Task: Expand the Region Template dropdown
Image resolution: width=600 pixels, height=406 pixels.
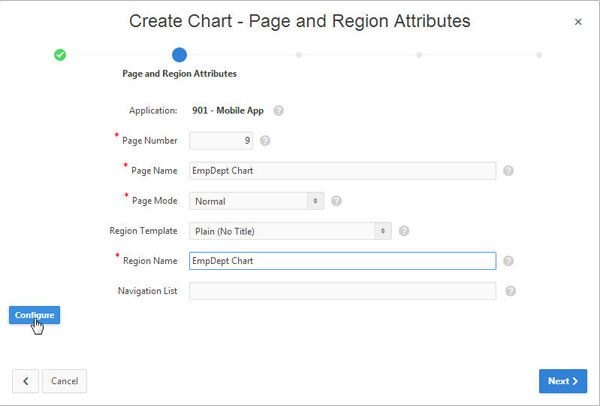Action: pyautogui.click(x=290, y=231)
